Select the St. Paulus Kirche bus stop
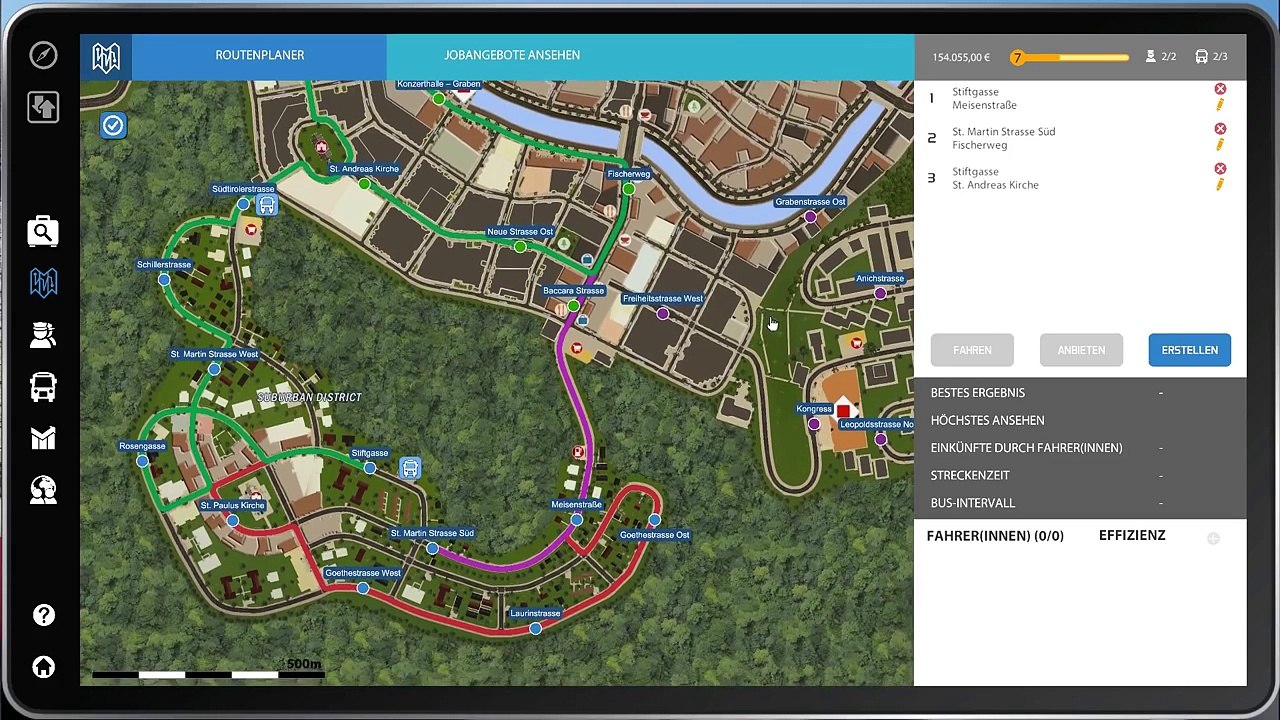 tap(232, 521)
